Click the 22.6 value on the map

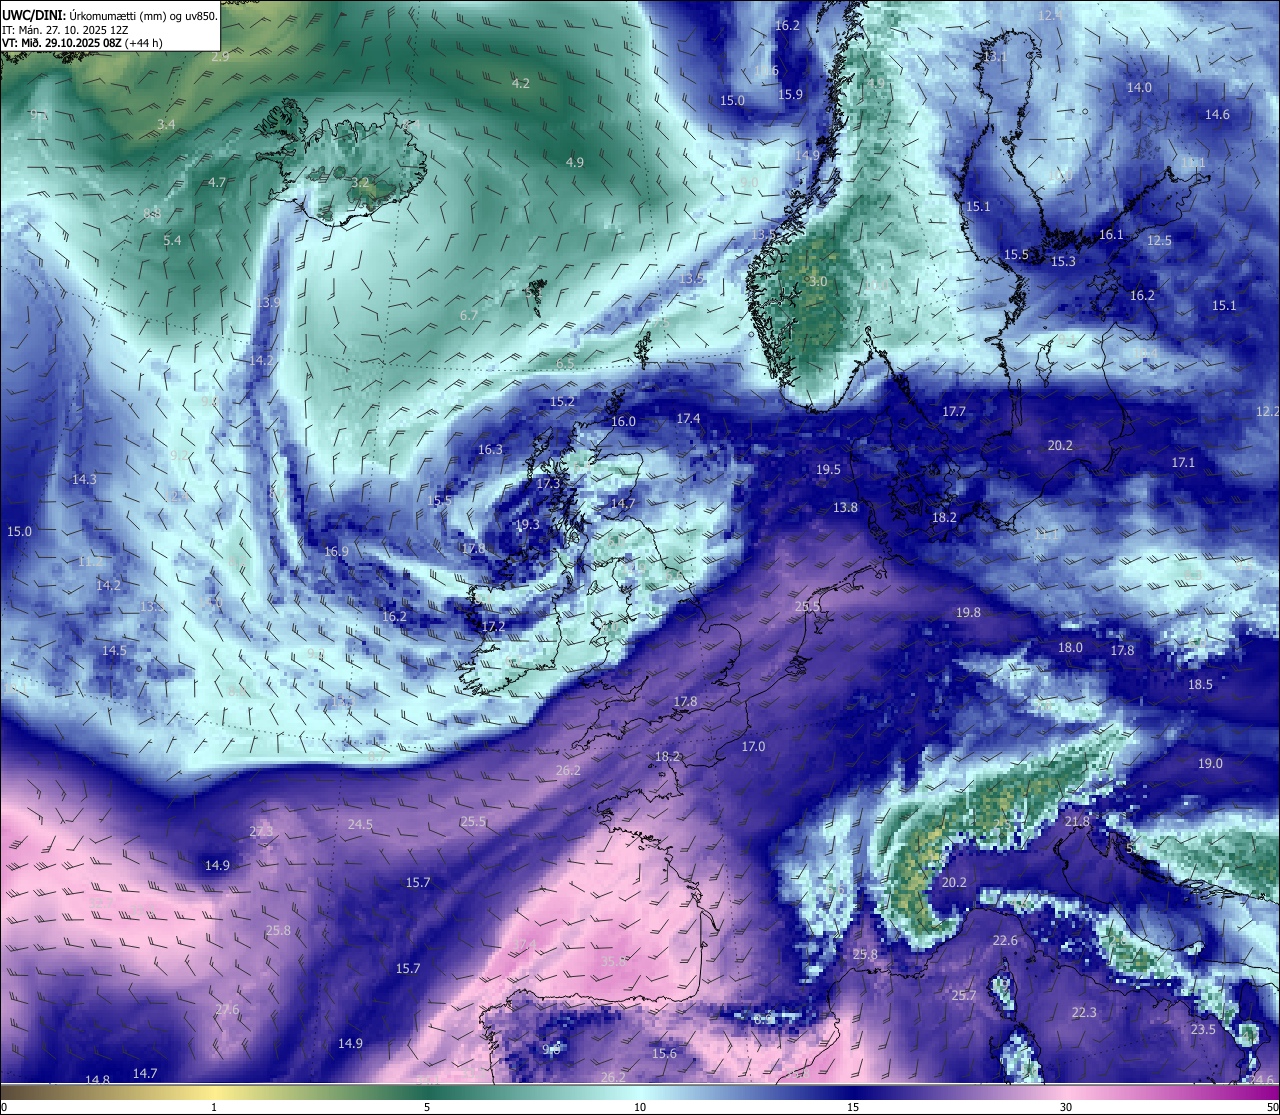[x=1005, y=941]
